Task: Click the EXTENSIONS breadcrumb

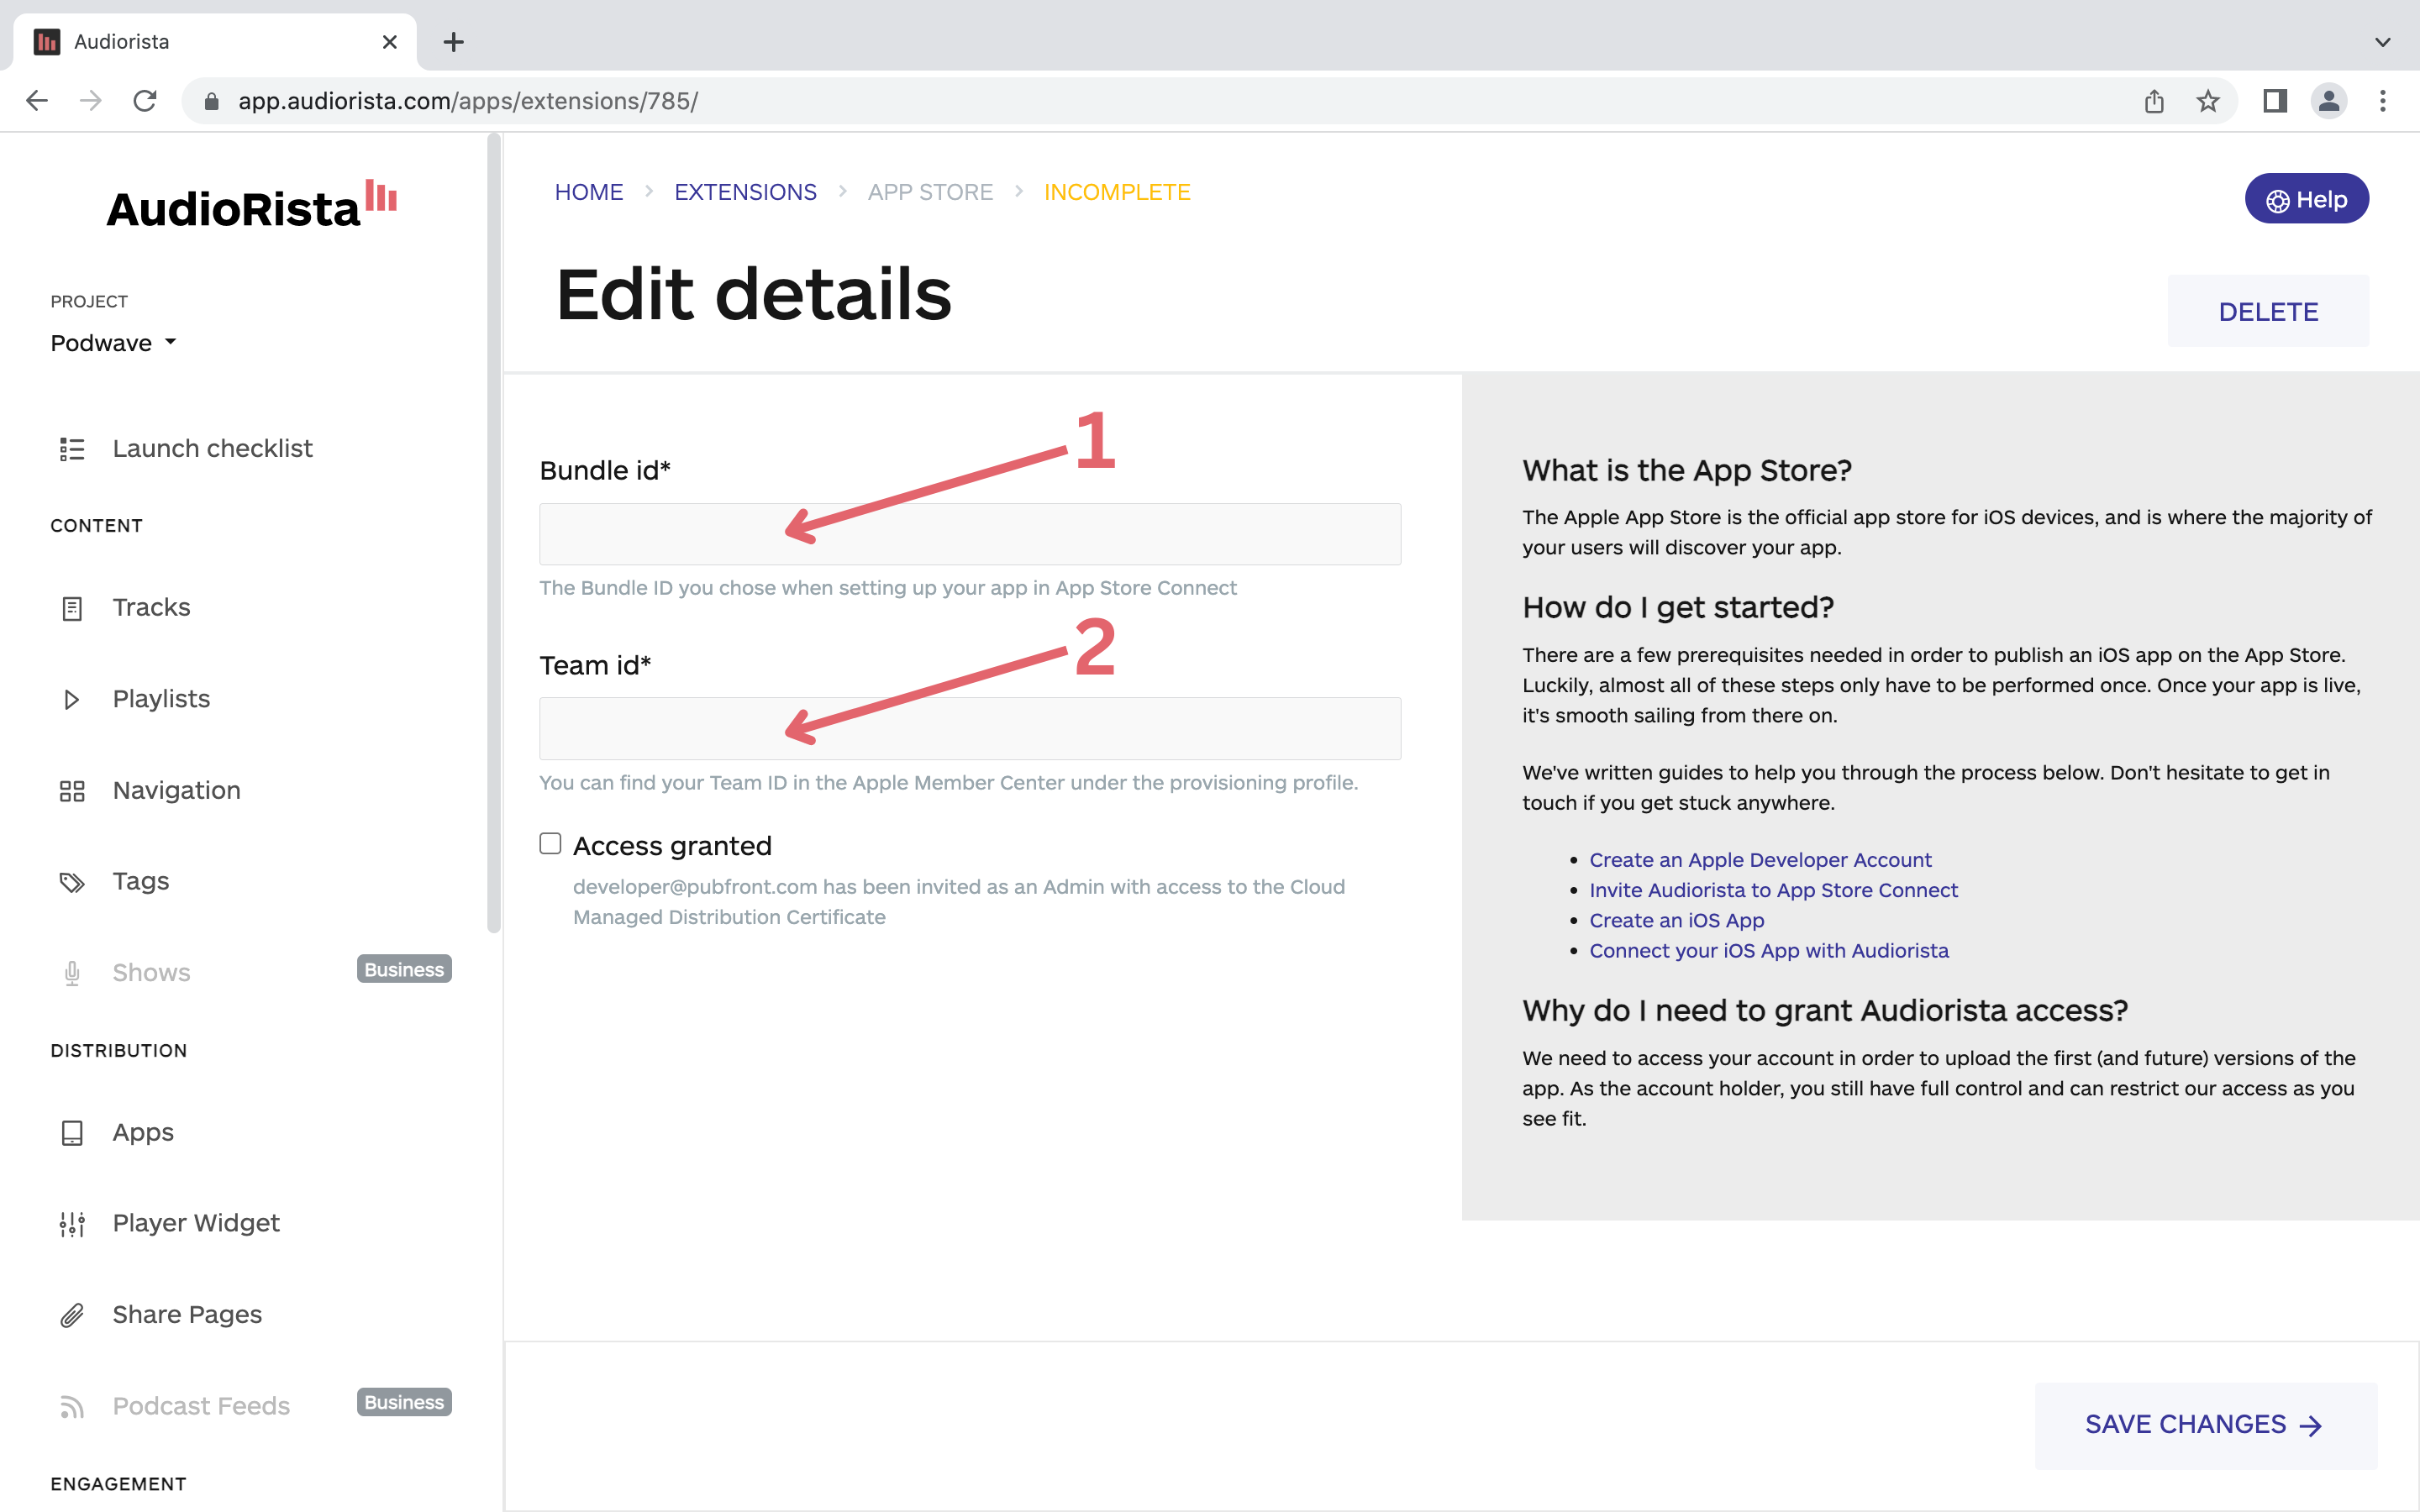Action: 745,192
